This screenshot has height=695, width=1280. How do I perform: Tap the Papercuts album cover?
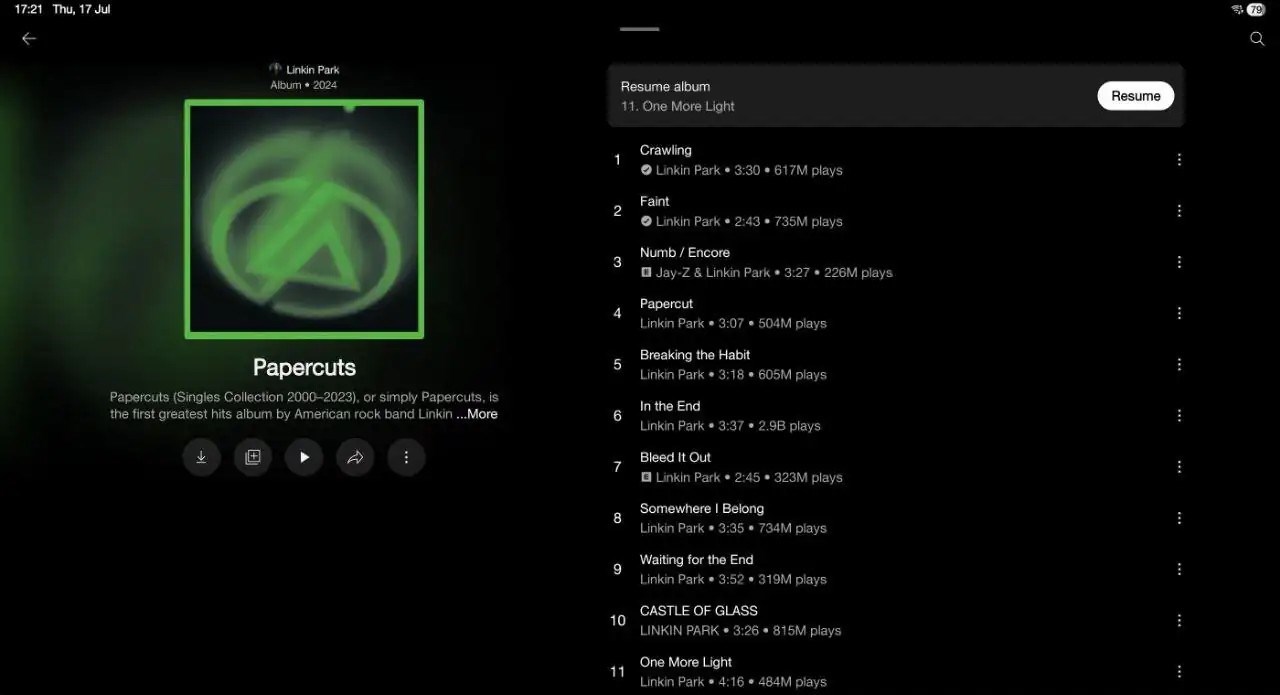[304, 219]
